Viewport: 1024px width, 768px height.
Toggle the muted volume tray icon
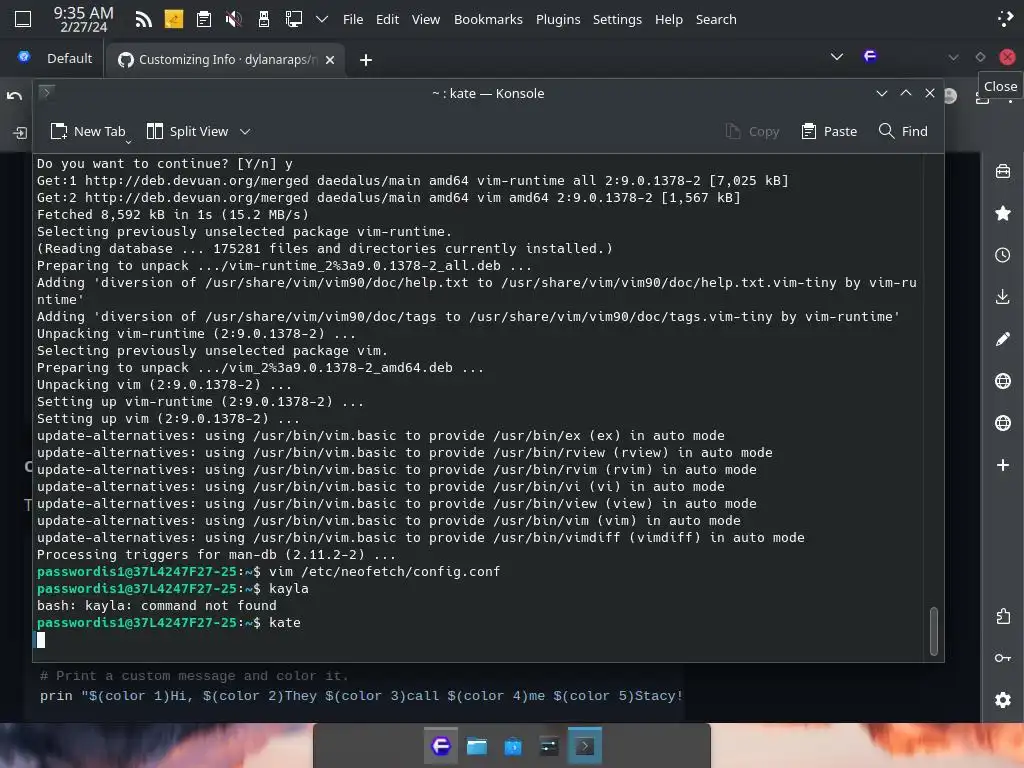[233, 19]
